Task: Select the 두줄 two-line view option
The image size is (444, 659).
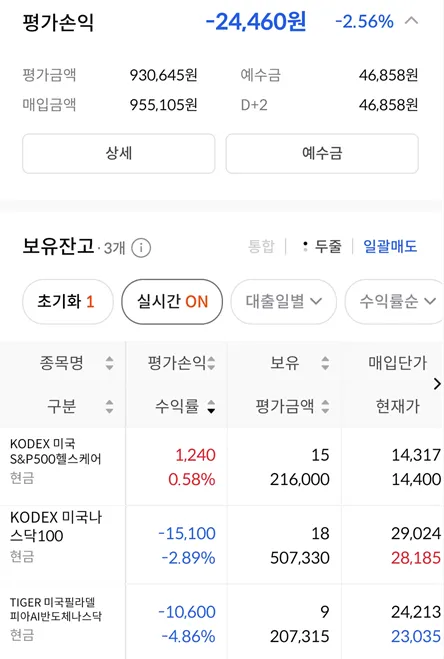Action: (x=322, y=246)
